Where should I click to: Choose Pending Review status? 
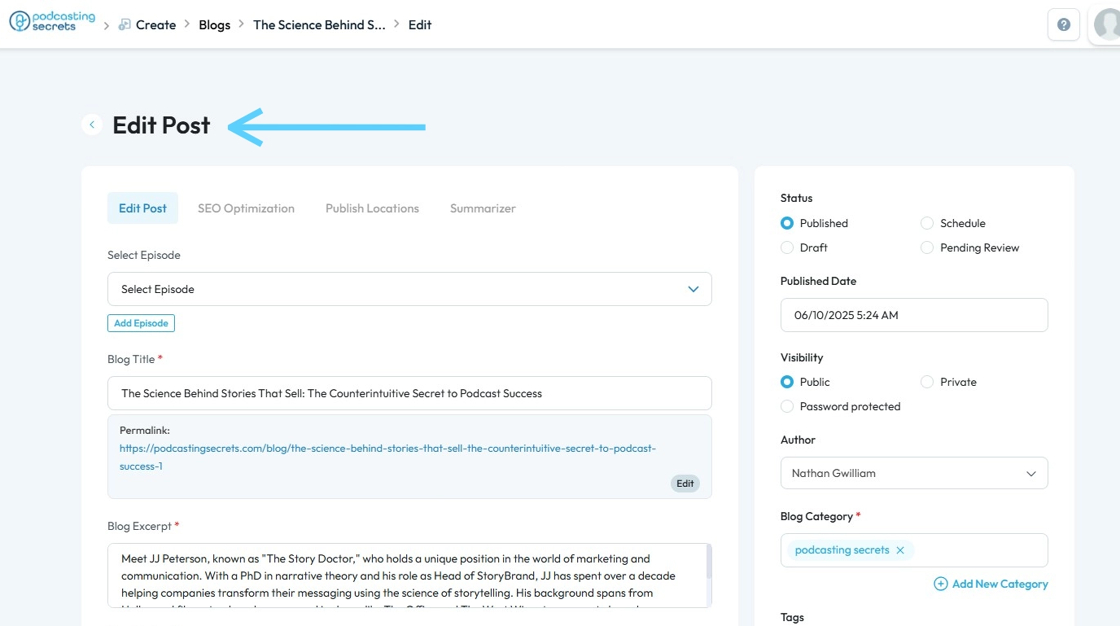tap(927, 247)
